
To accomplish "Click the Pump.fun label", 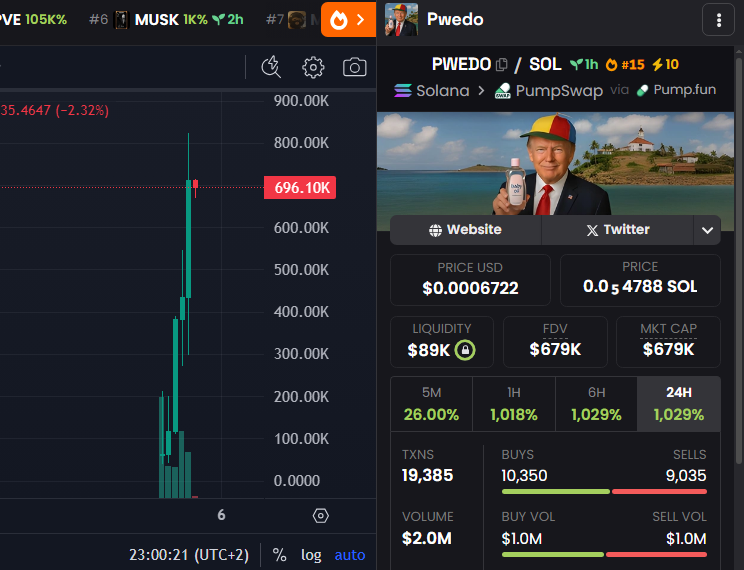I will 676,90.
